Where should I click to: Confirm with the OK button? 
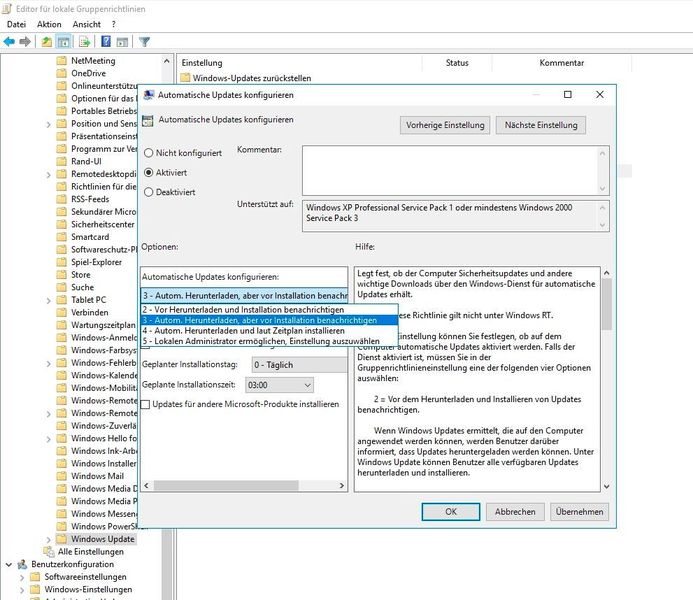pyautogui.click(x=451, y=512)
